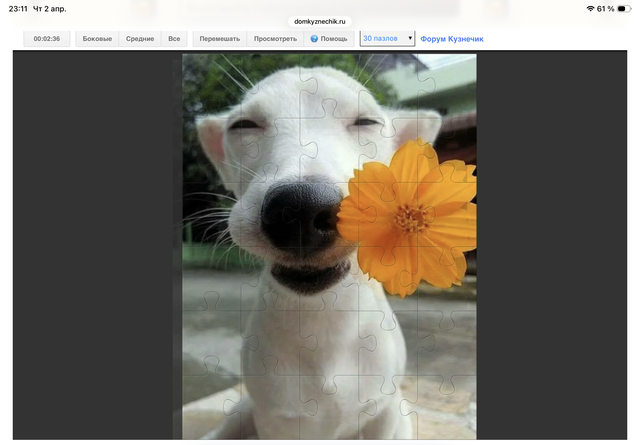
Task: Click the dog's closed eye on the left
Action: click(245, 126)
